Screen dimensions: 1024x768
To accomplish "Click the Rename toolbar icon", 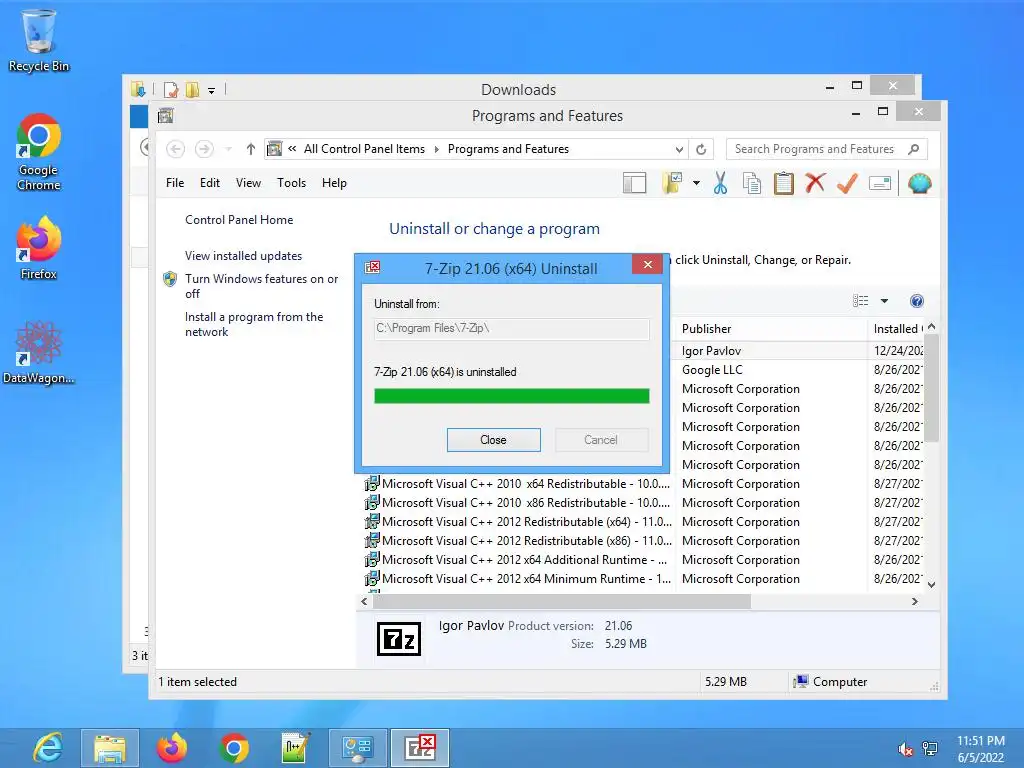I will coord(880,184).
